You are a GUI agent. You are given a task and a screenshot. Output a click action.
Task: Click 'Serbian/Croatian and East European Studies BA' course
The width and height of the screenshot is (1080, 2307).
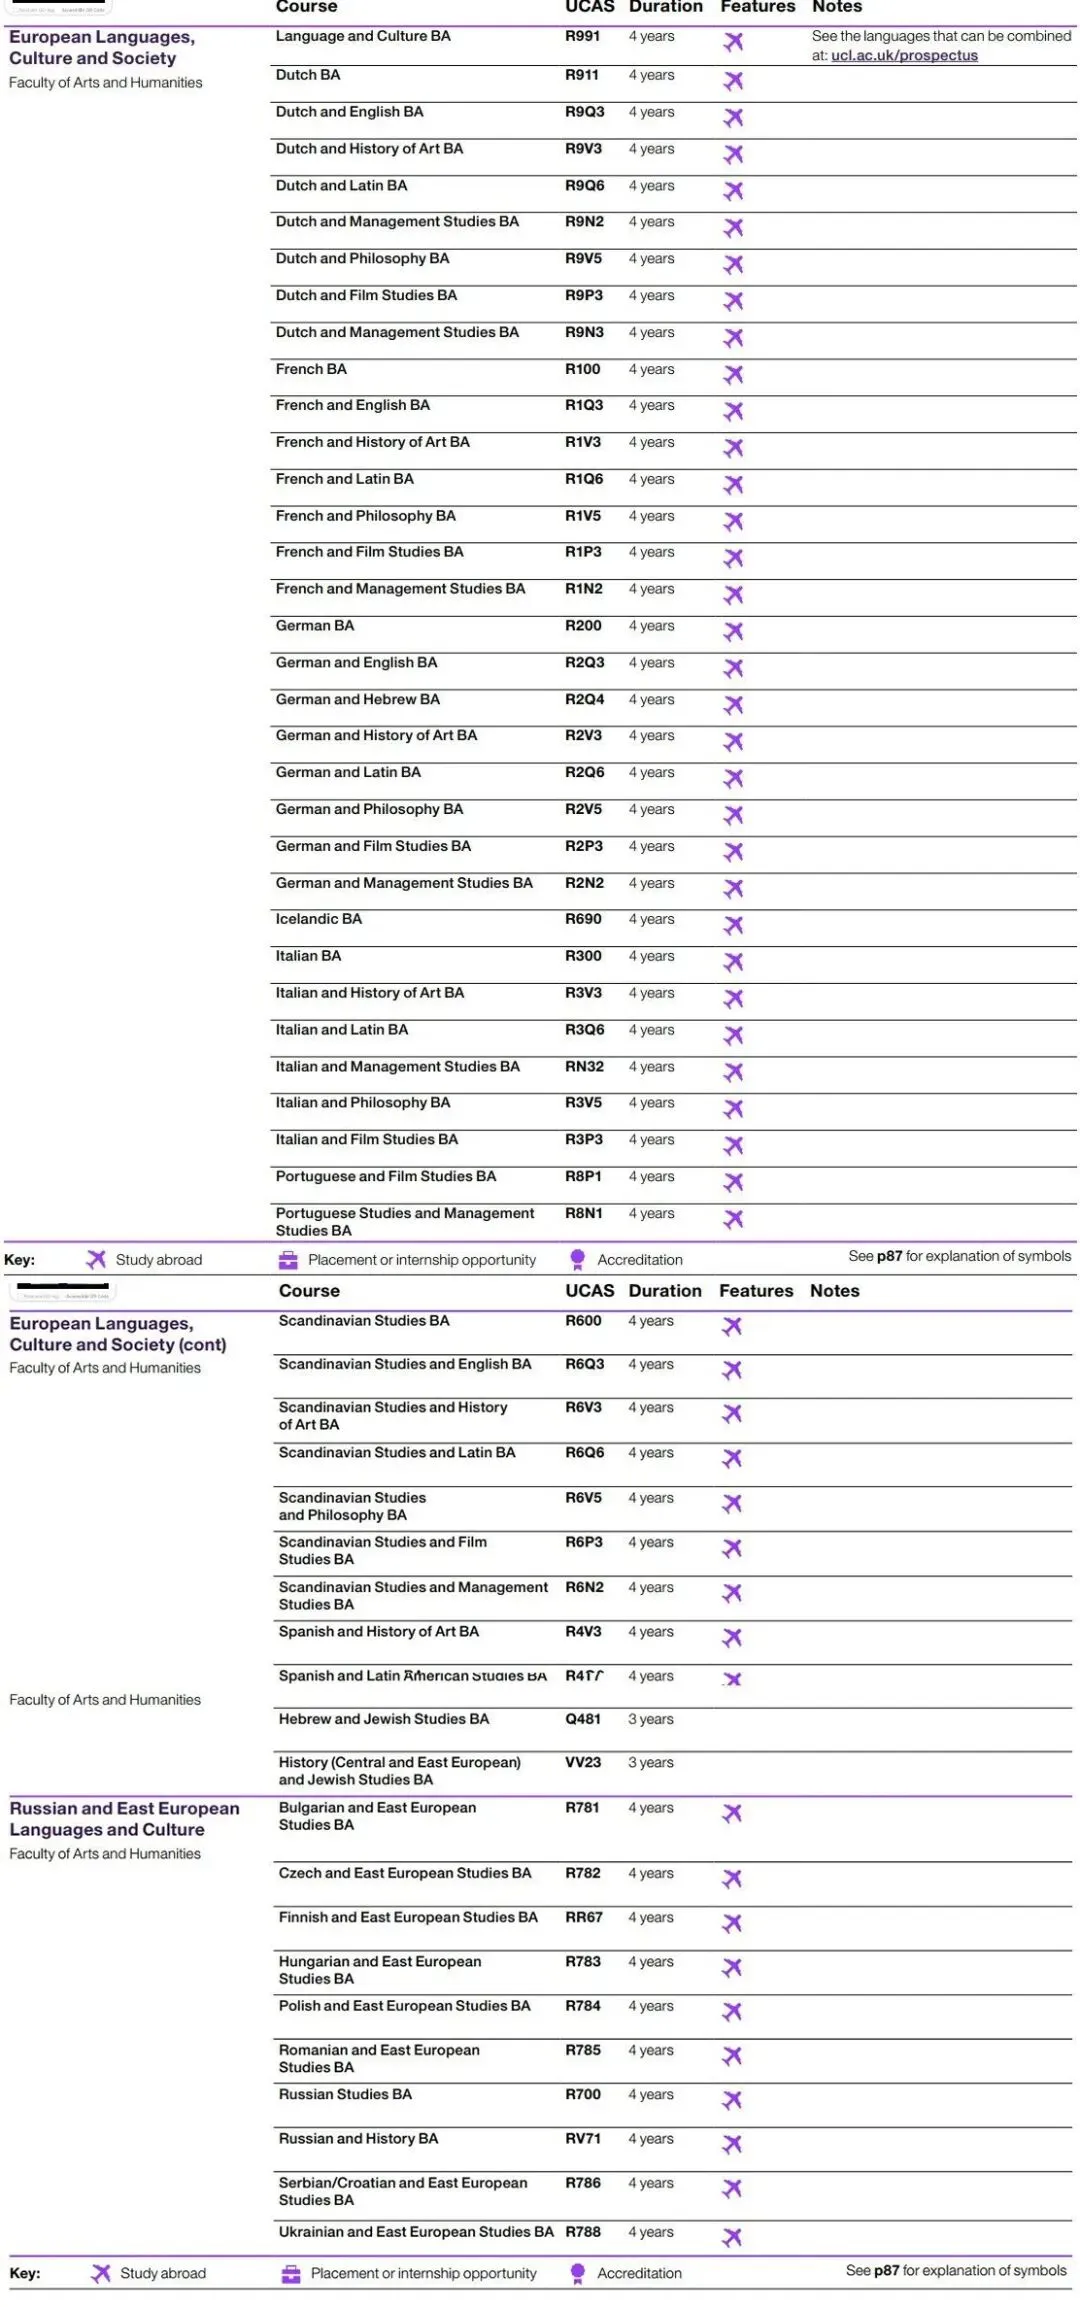403,2191
